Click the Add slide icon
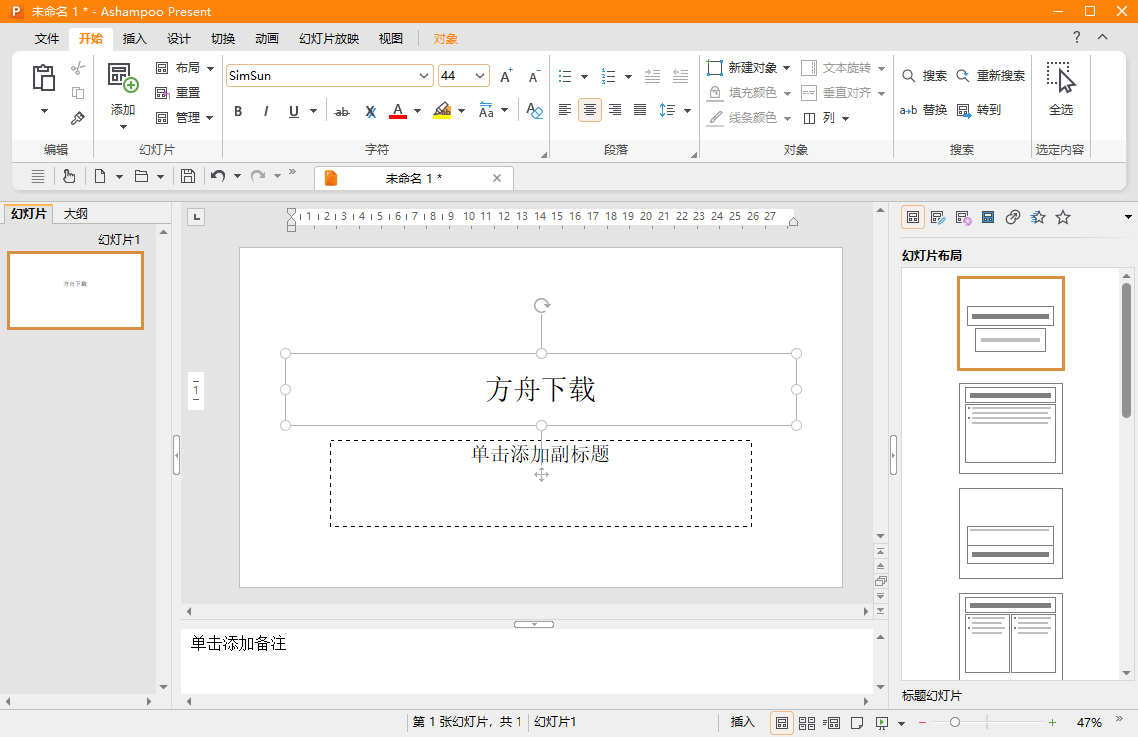This screenshot has height=737, width=1138. [x=123, y=77]
